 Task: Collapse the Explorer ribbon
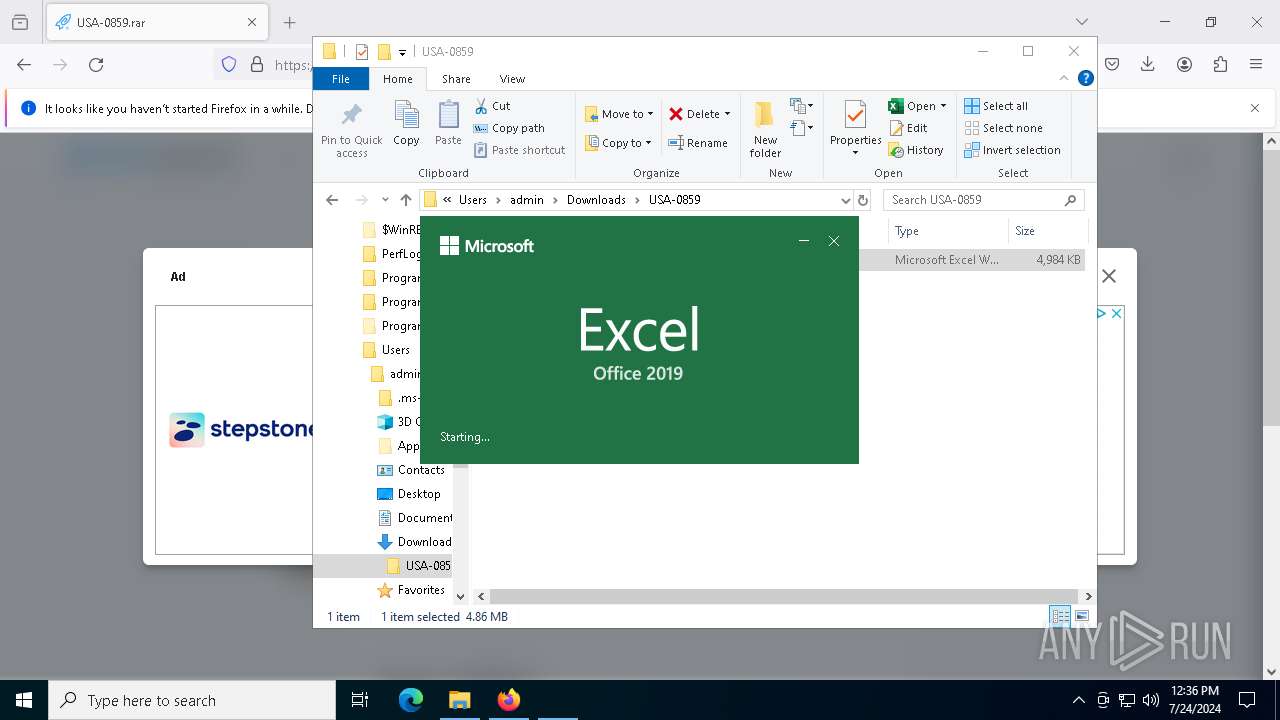pyautogui.click(x=1064, y=78)
